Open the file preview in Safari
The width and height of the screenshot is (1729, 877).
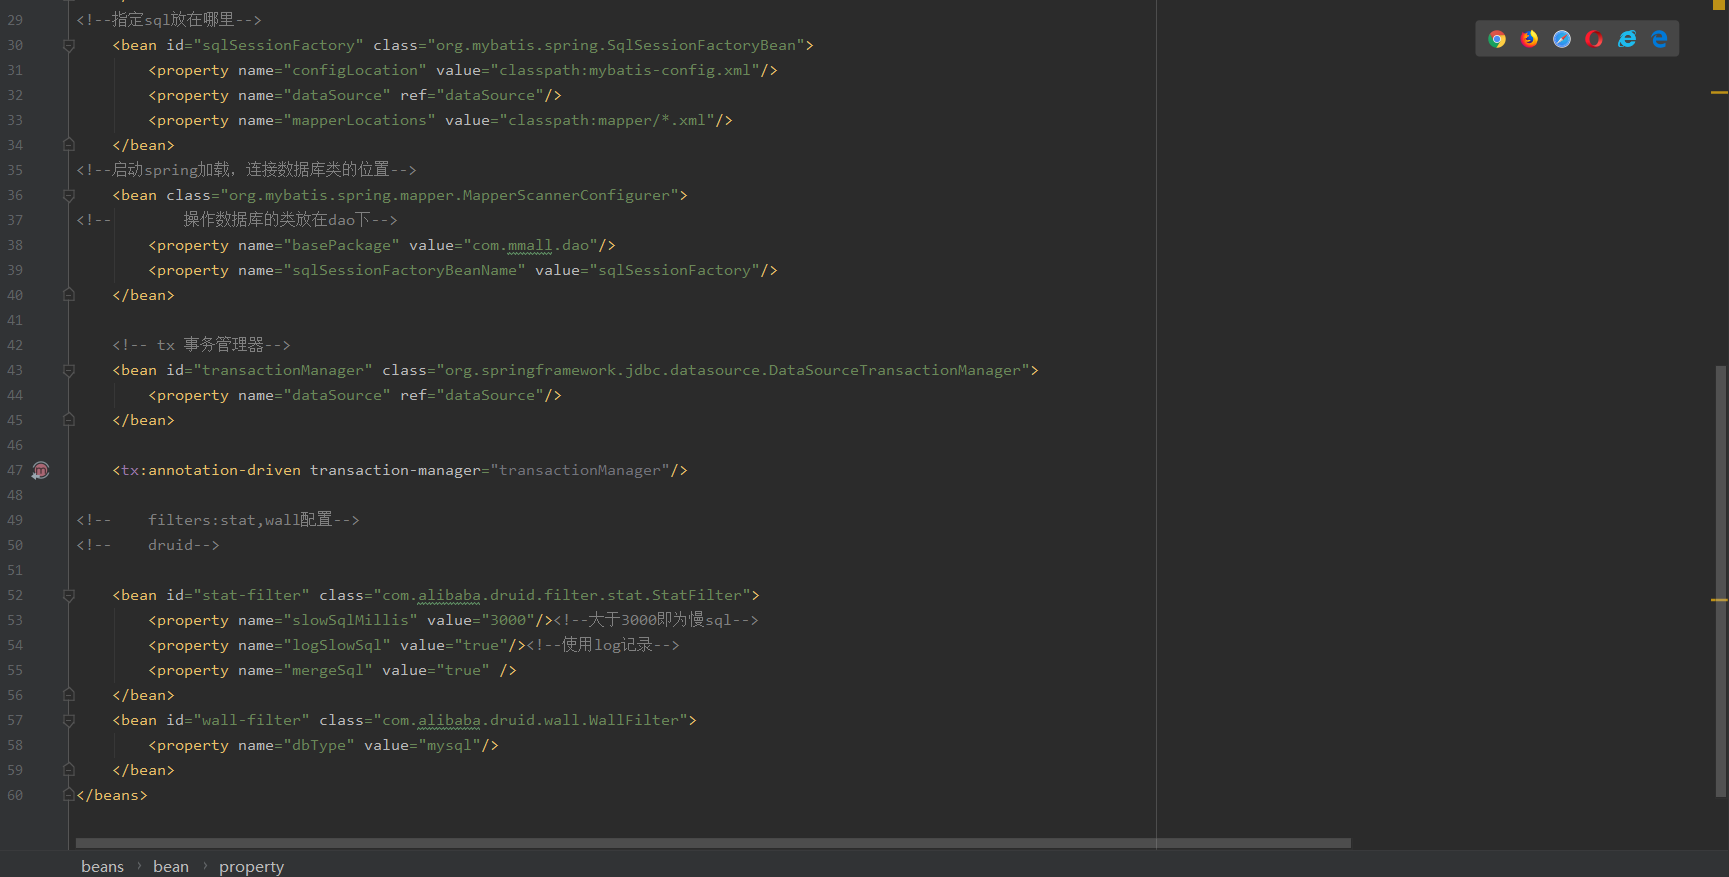click(x=1562, y=39)
